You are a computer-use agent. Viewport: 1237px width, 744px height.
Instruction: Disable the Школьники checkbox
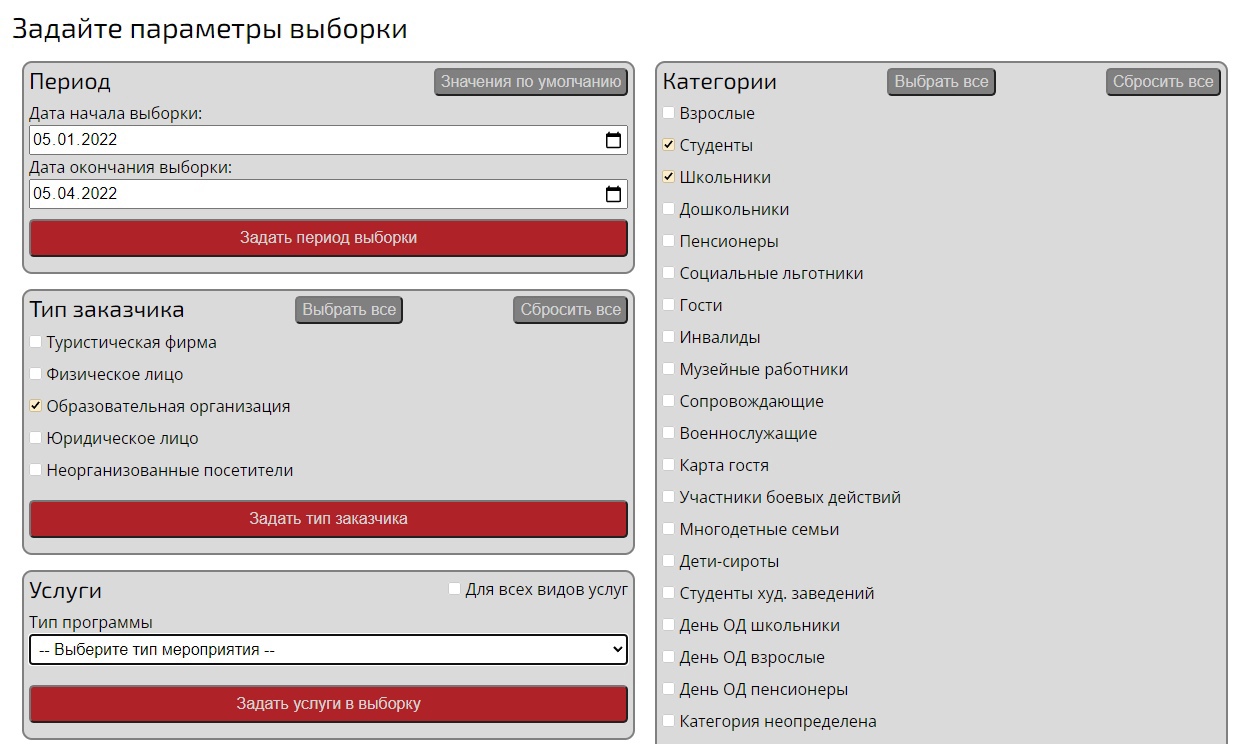[668, 177]
